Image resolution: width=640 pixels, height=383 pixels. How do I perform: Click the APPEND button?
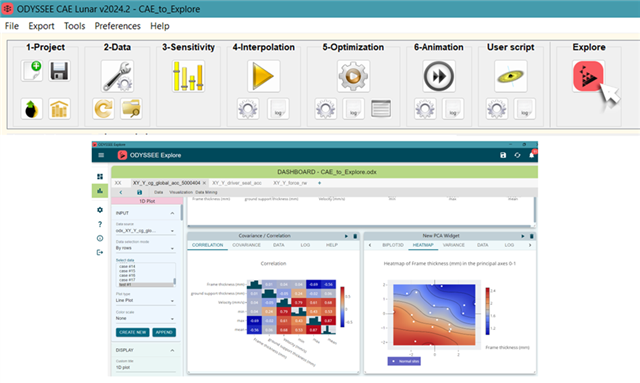pyautogui.click(x=164, y=332)
